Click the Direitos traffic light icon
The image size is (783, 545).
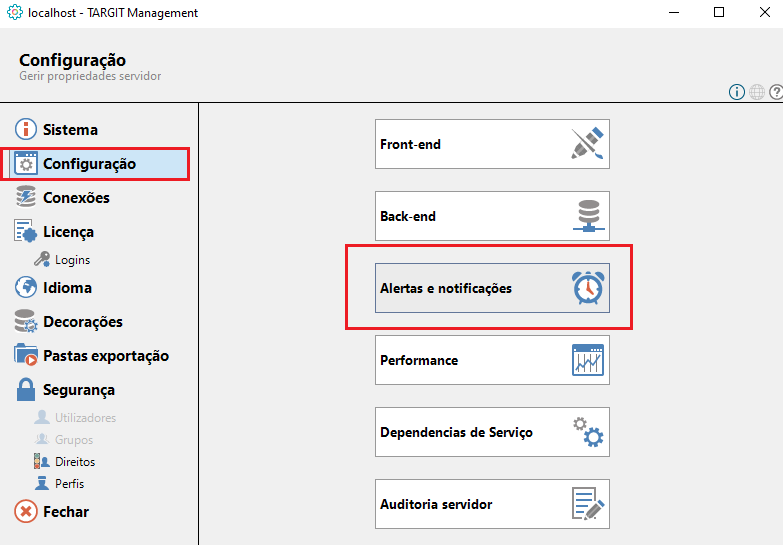(42, 461)
